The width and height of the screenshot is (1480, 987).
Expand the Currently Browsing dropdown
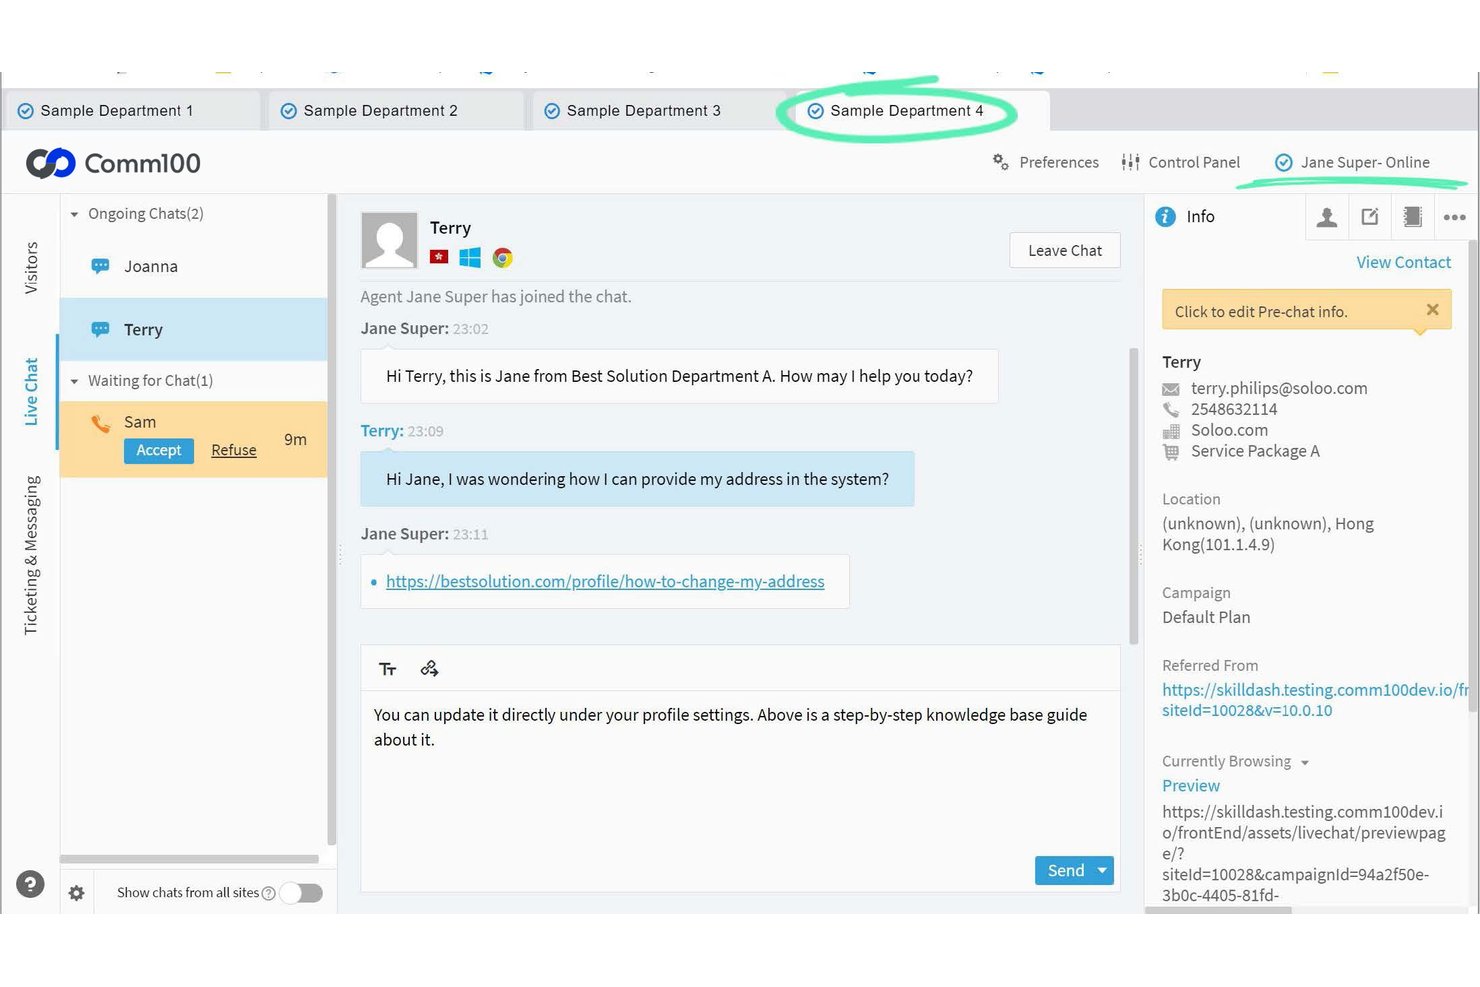(1305, 763)
